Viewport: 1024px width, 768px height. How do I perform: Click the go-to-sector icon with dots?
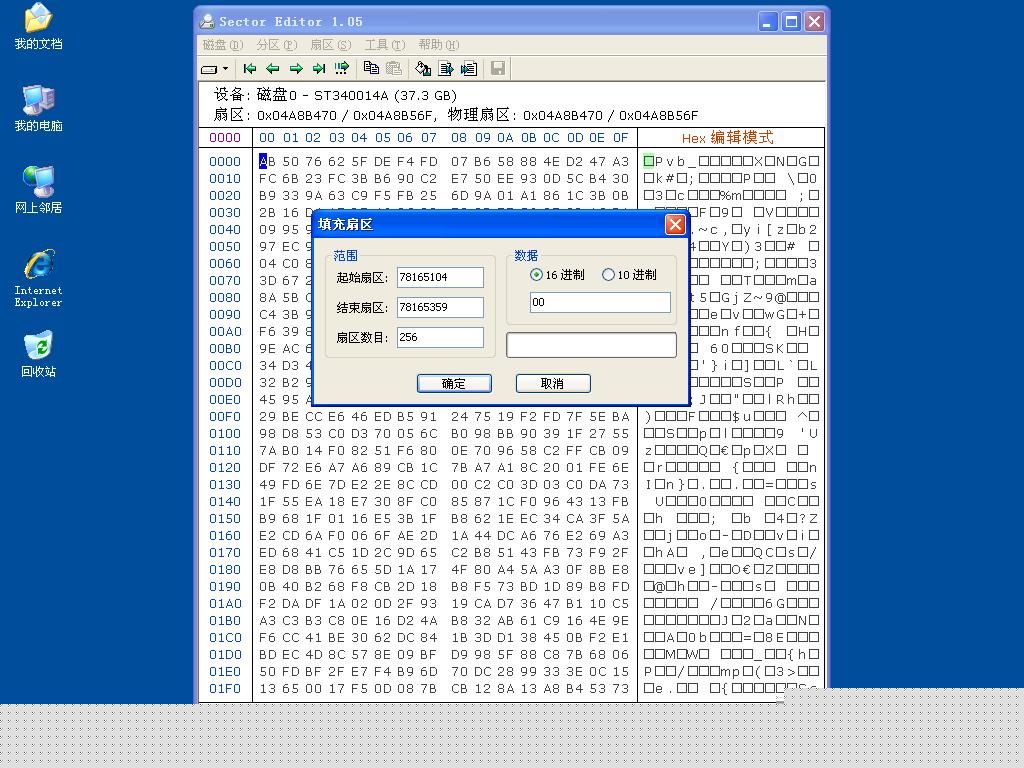coord(342,69)
